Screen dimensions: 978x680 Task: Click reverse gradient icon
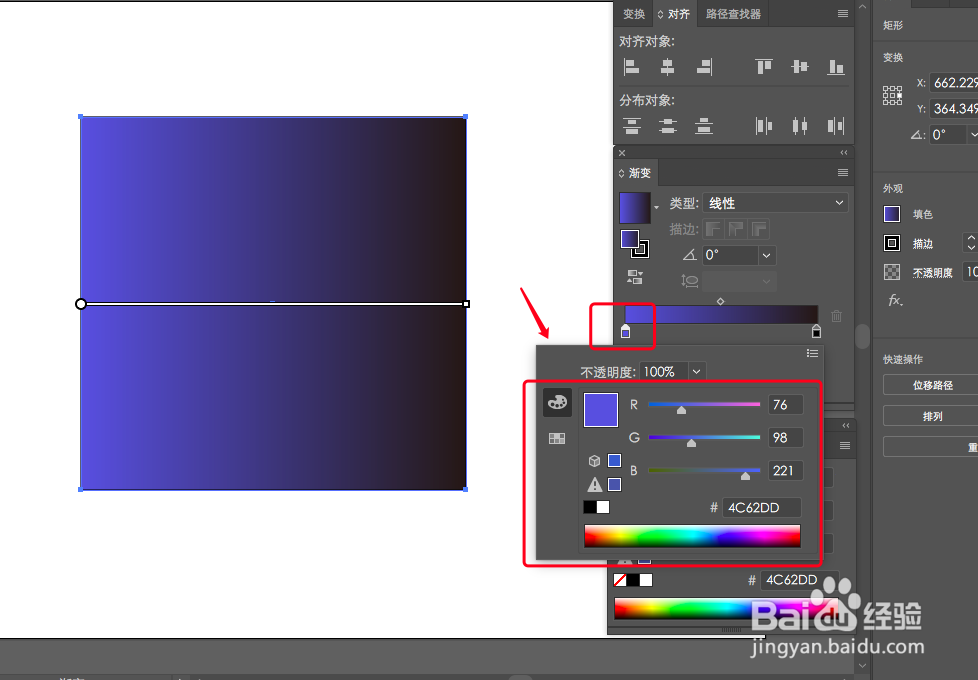click(635, 277)
